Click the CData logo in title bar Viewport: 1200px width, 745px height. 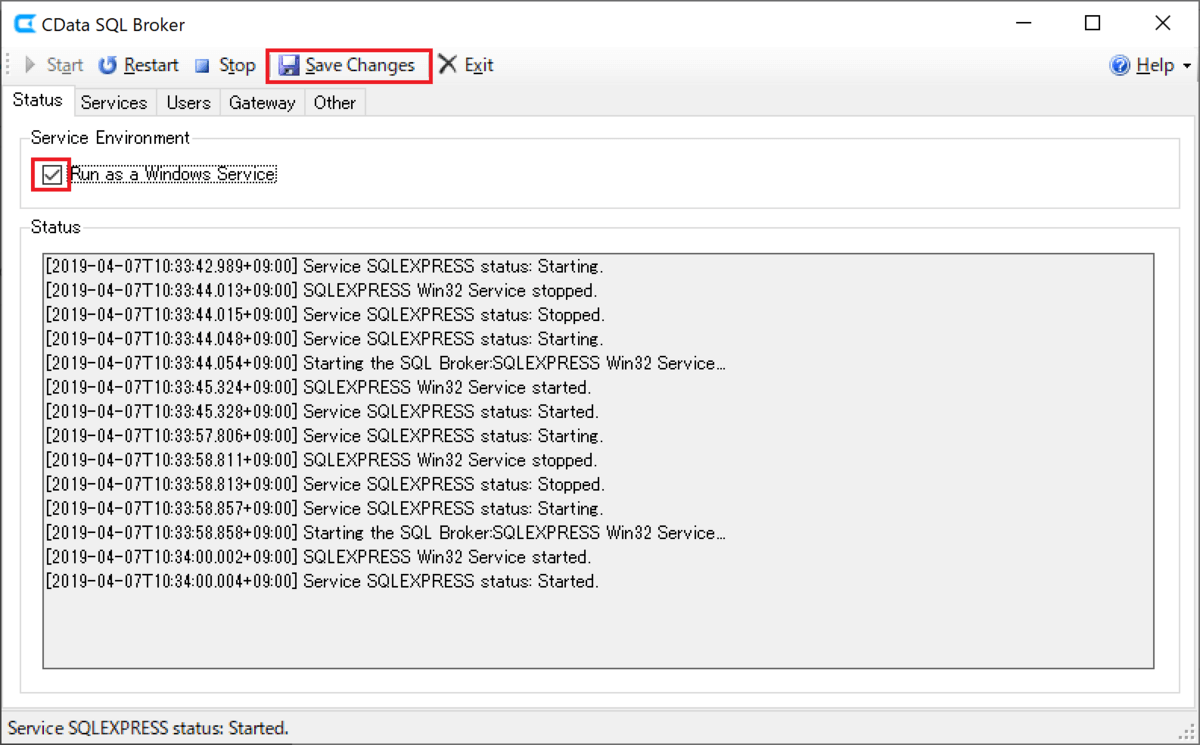point(26,24)
